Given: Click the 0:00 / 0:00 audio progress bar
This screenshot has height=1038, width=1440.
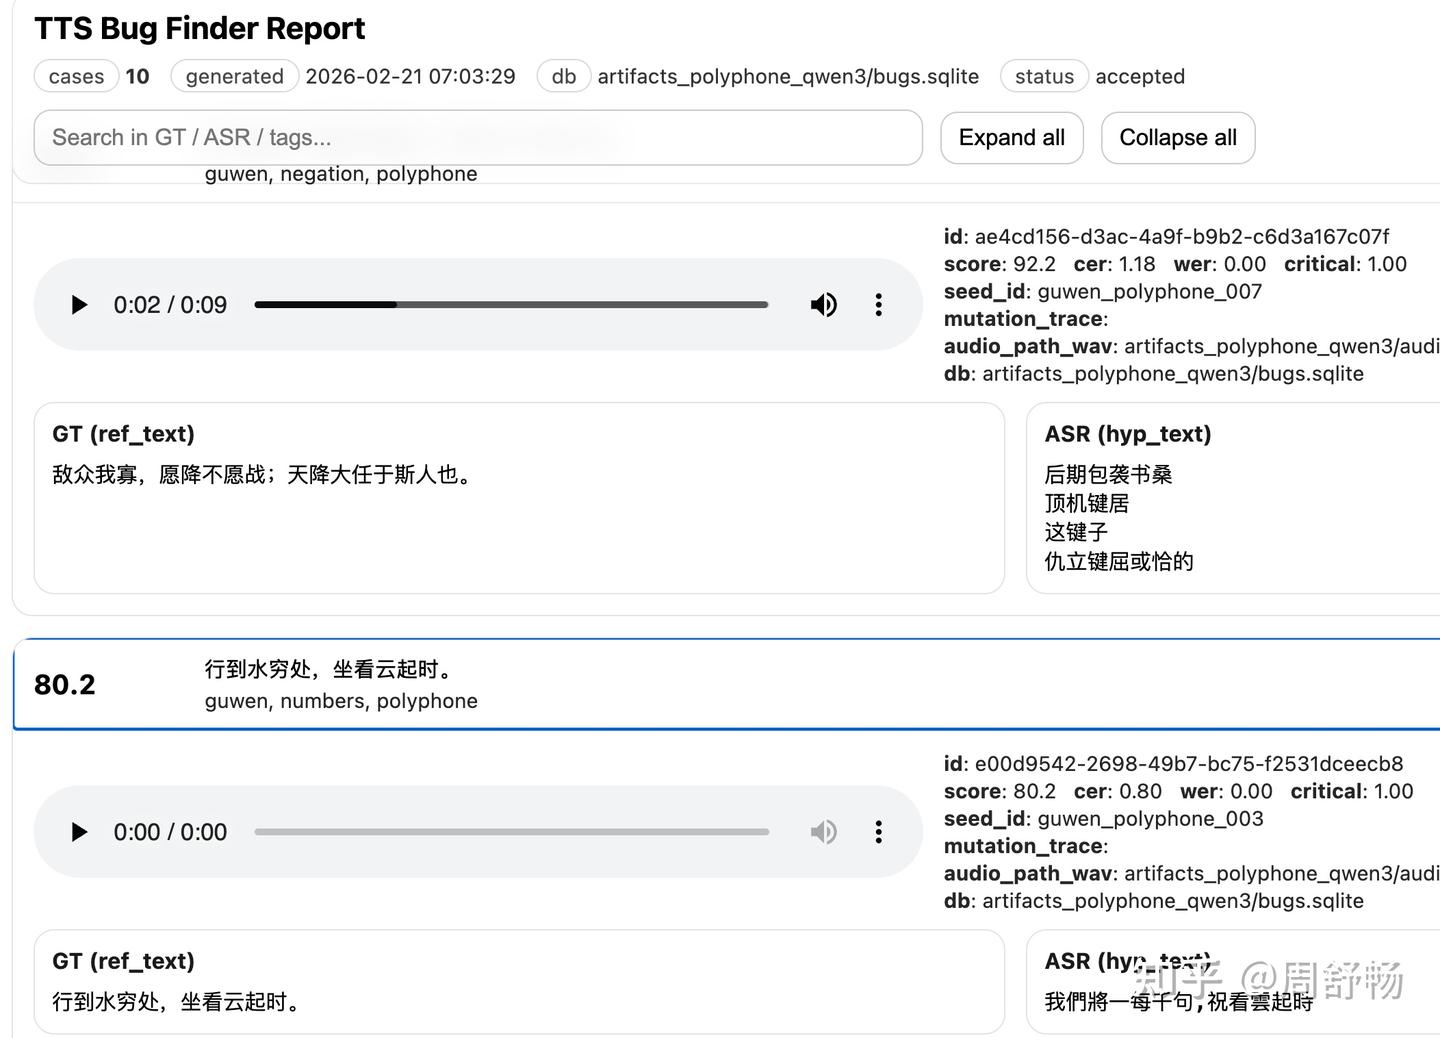Looking at the screenshot, I should pyautogui.click(x=511, y=832).
